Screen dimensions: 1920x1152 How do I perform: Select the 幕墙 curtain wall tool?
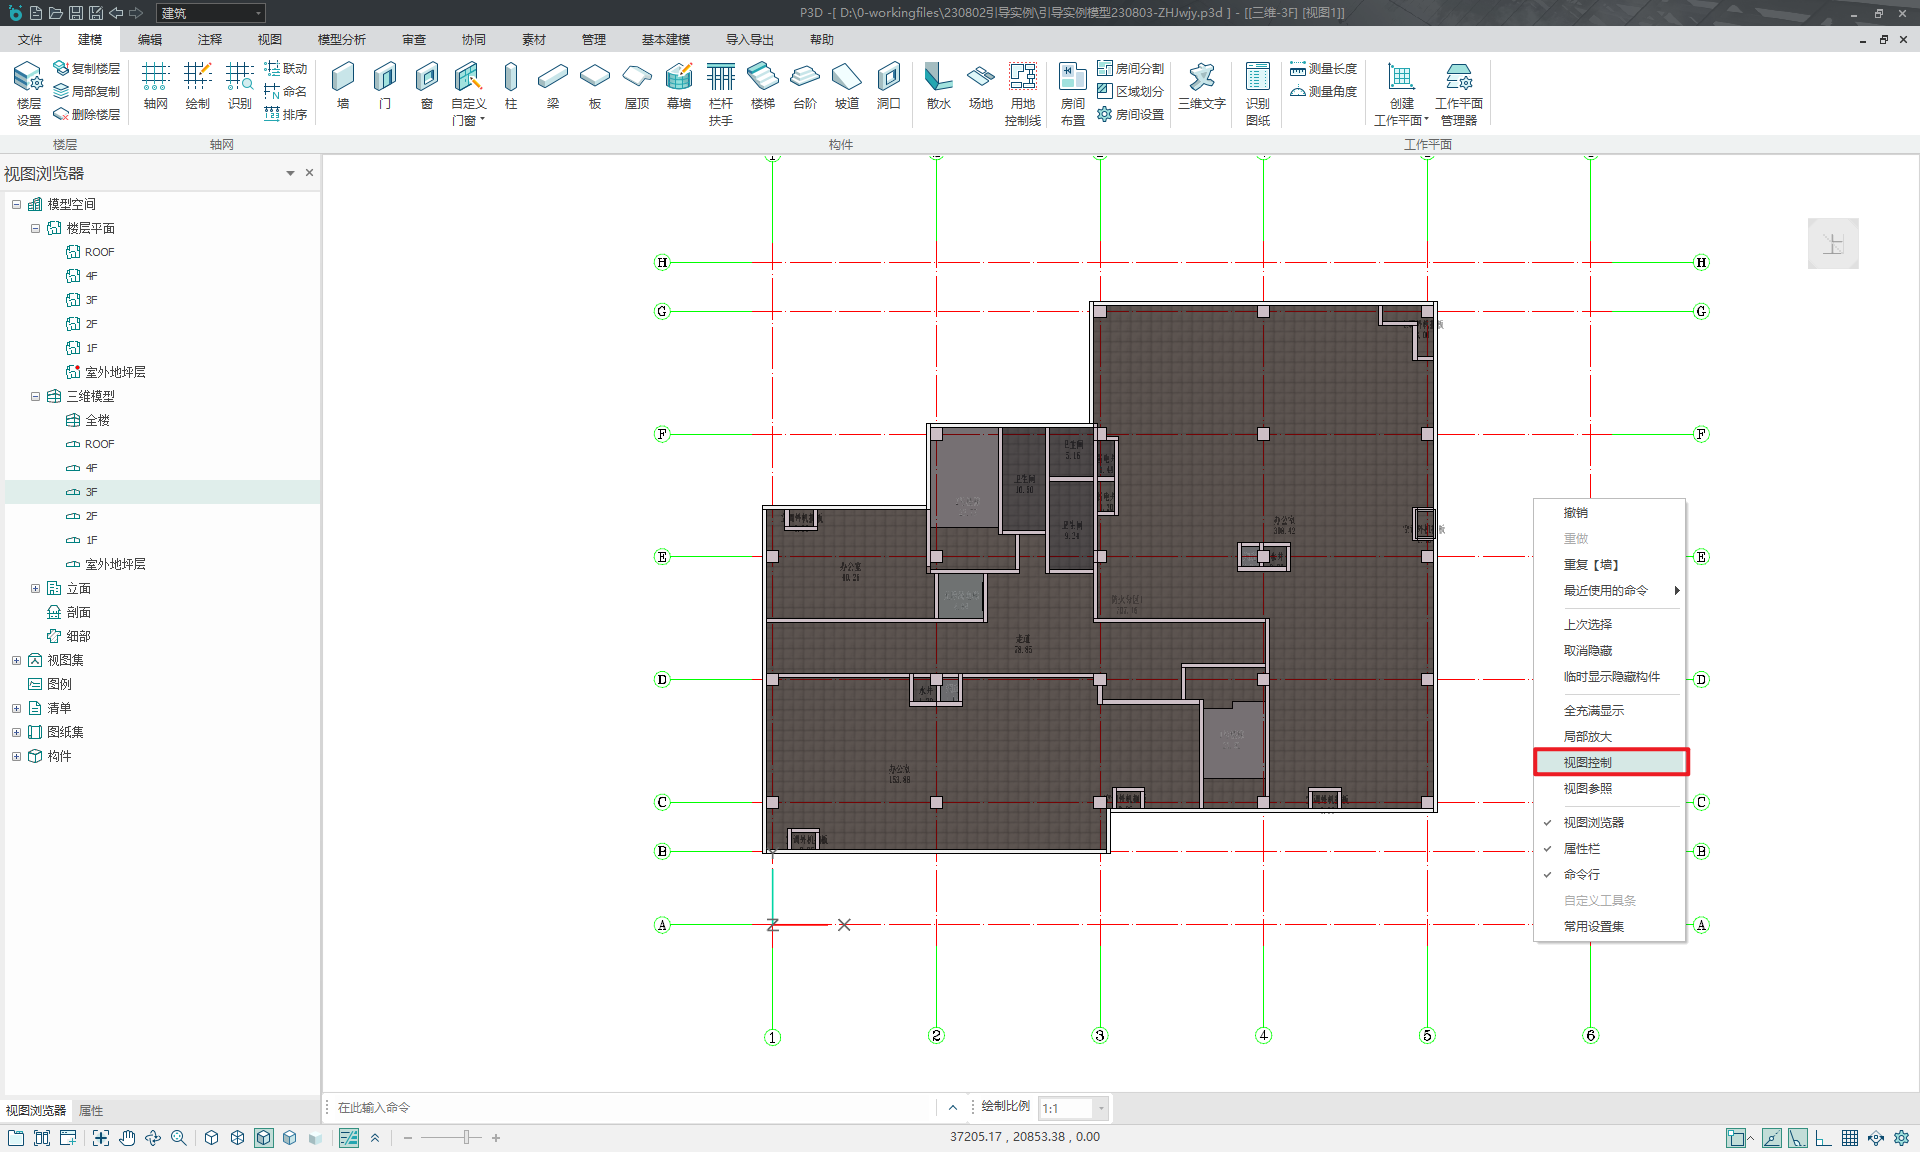pyautogui.click(x=679, y=84)
